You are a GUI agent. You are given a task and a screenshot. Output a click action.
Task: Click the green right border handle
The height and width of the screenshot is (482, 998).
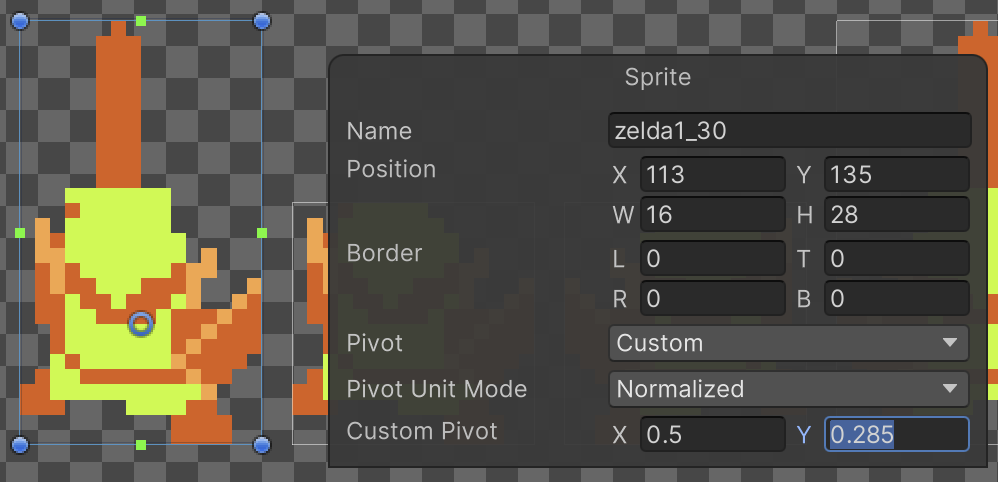(x=262, y=232)
